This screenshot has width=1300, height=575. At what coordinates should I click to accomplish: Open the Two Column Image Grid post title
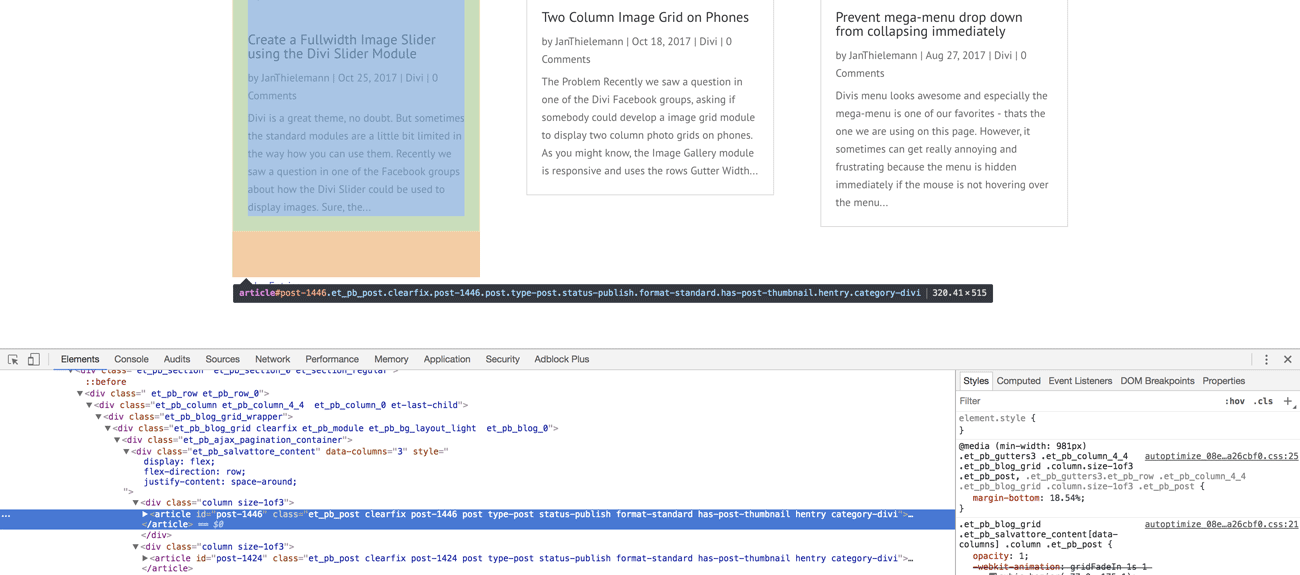[x=644, y=17]
